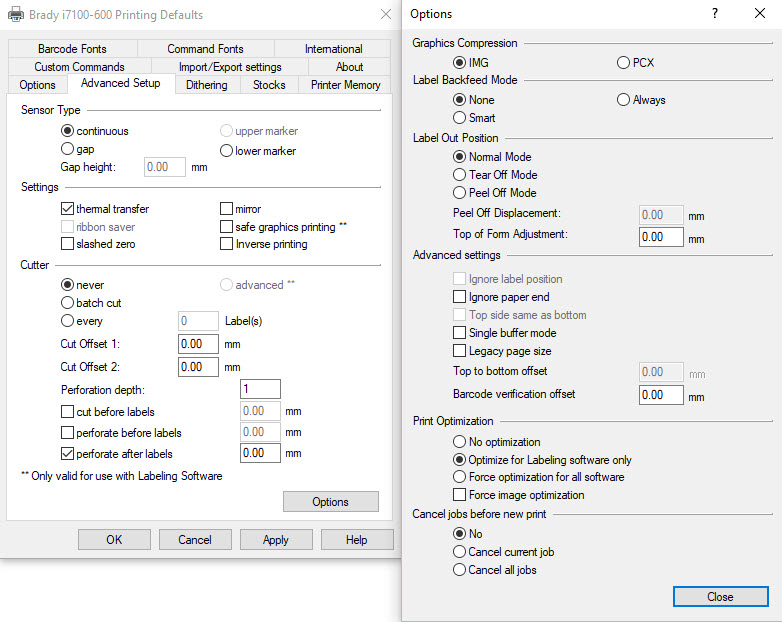Click the Apply button
The width and height of the screenshot is (782, 622).
pos(276,540)
